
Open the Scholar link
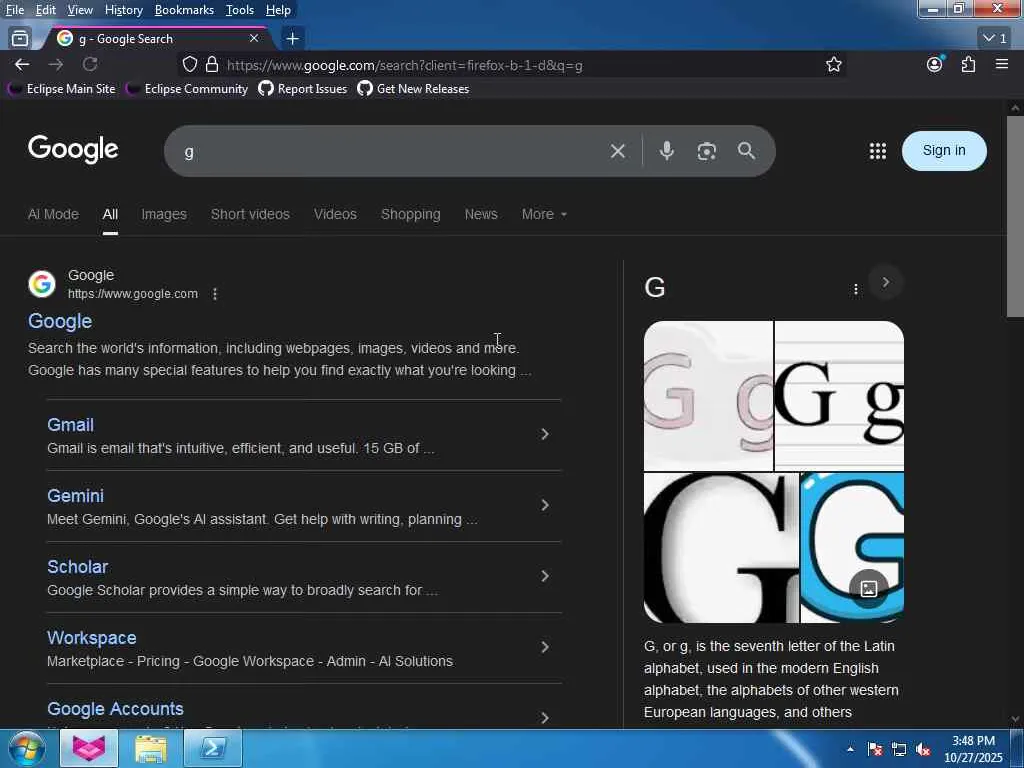78,567
